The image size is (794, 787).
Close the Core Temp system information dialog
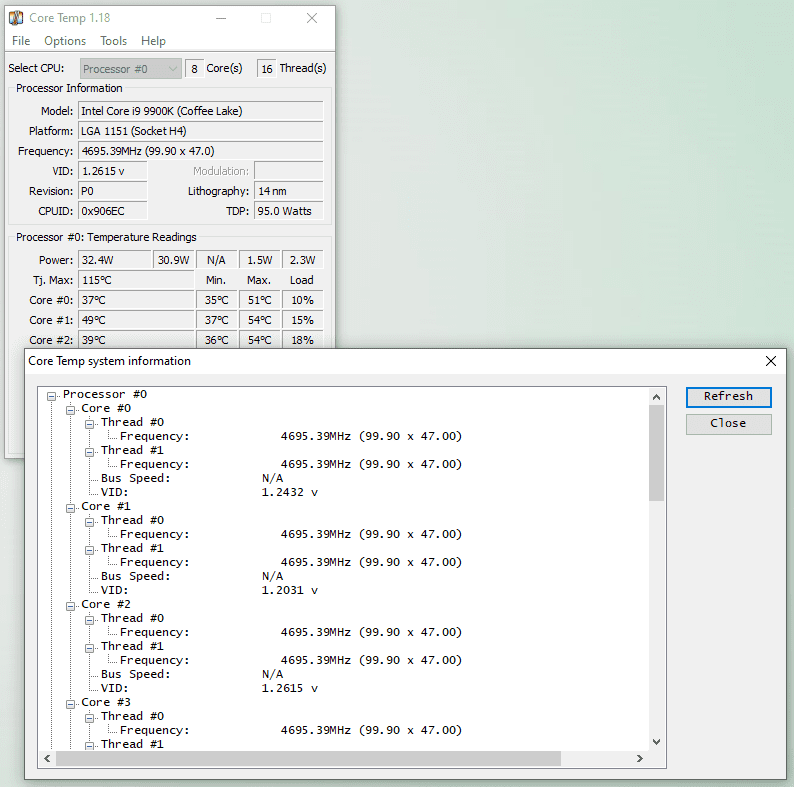[x=771, y=361]
